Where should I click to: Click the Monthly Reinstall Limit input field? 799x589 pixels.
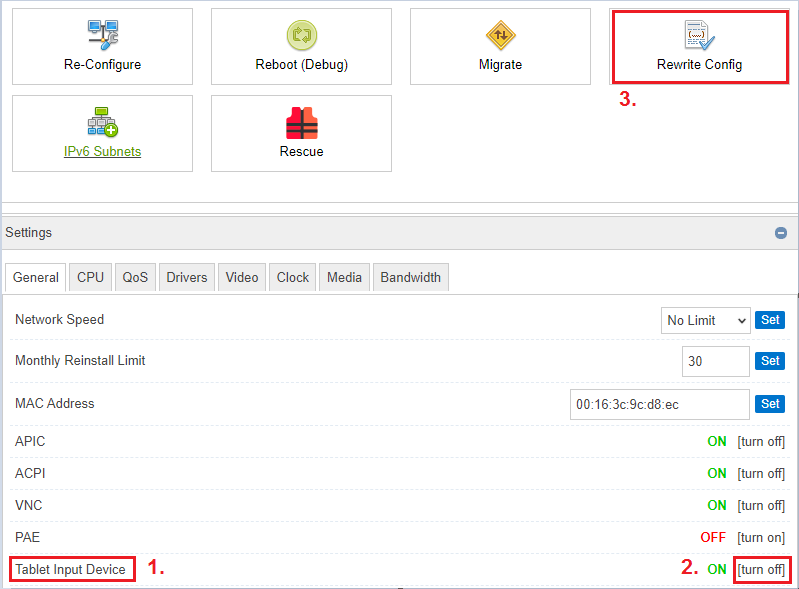[x=715, y=361]
